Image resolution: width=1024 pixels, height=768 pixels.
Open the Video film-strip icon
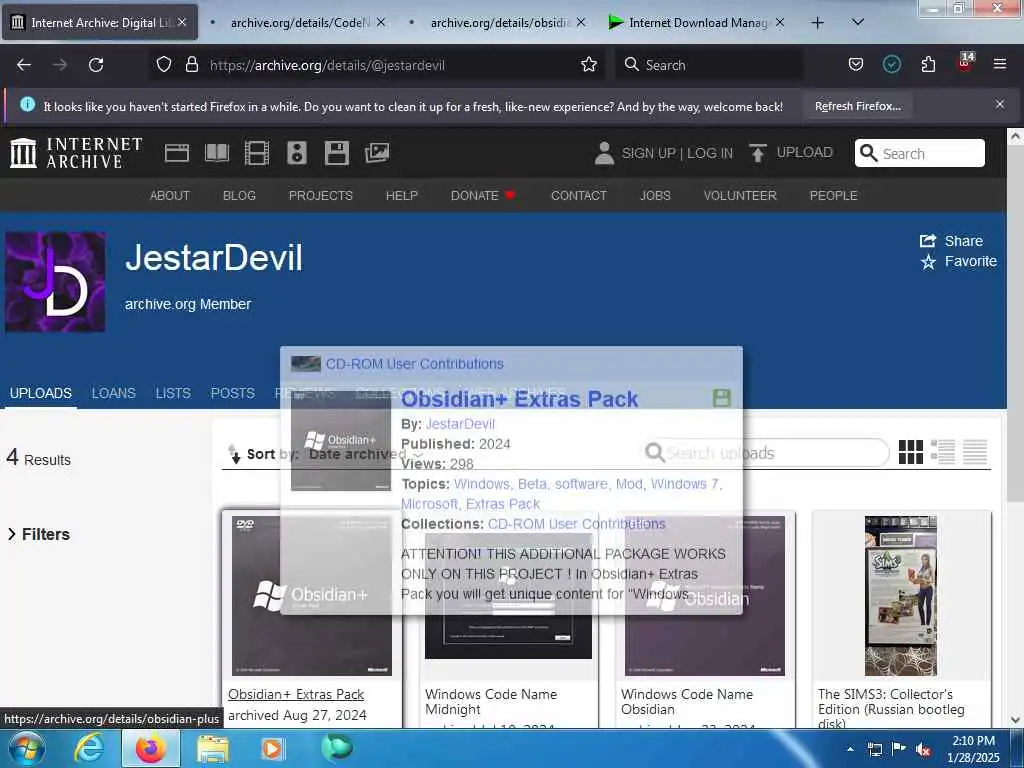tap(257, 153)
